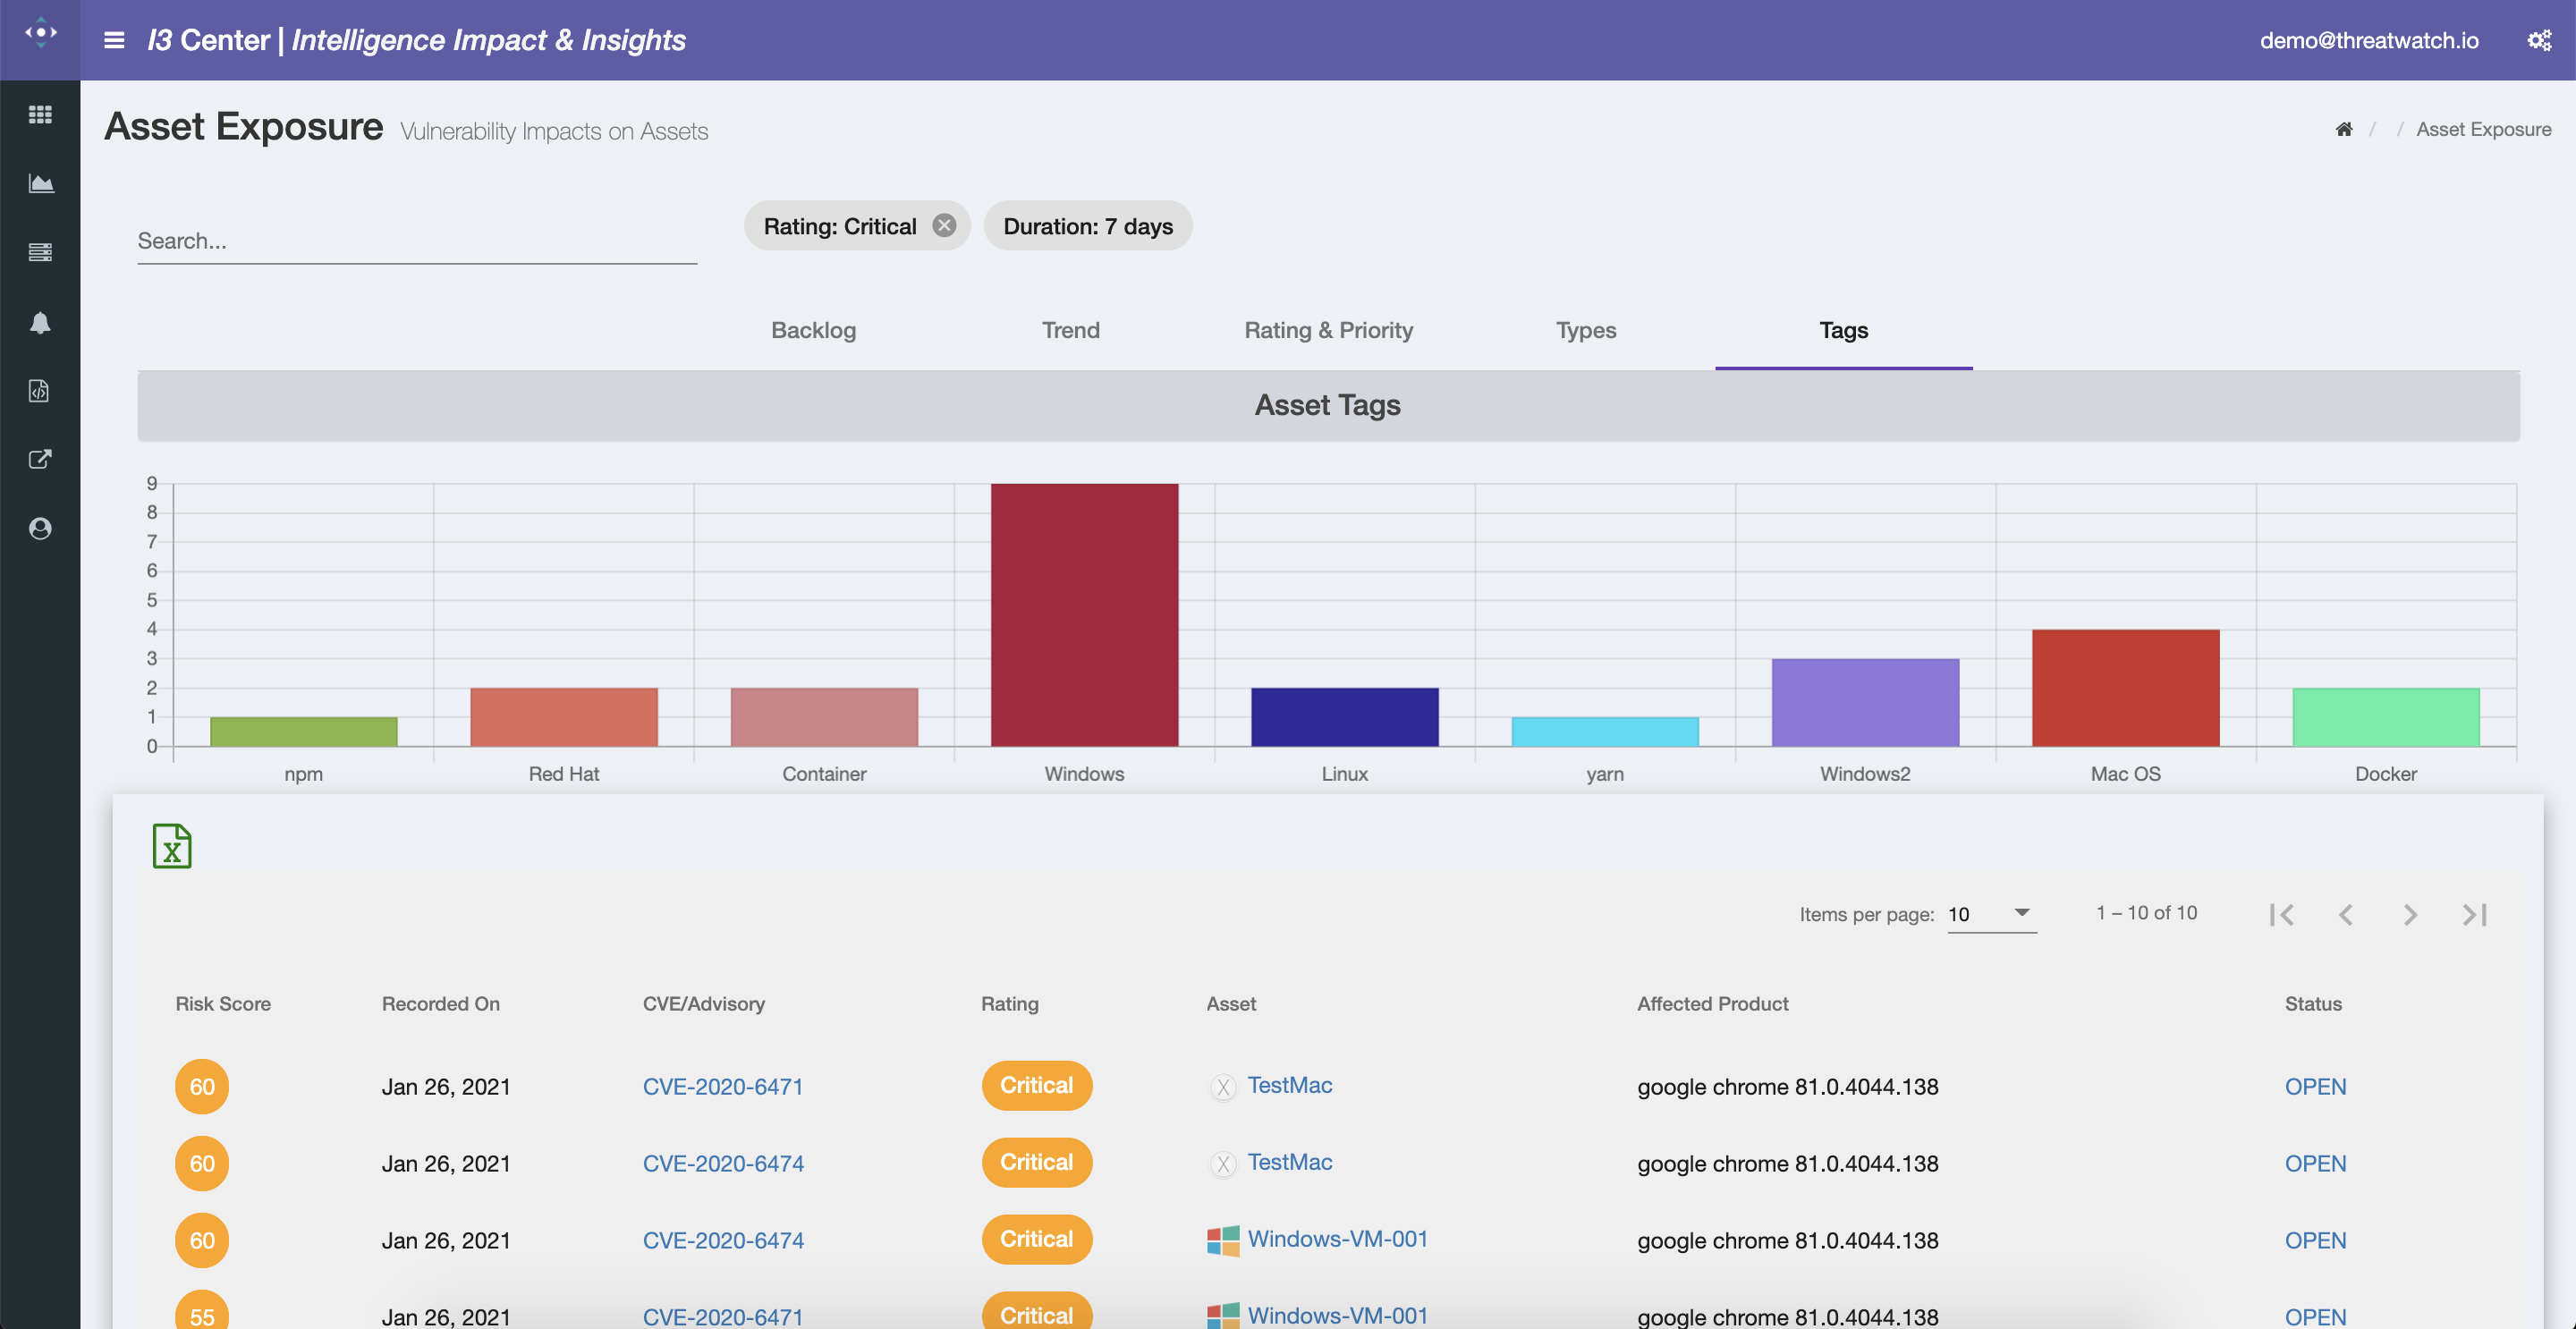Click the home breadcrumb icon
Screen dimensions: 2576x1329
pyautogui.click(x=2344, y=128)
